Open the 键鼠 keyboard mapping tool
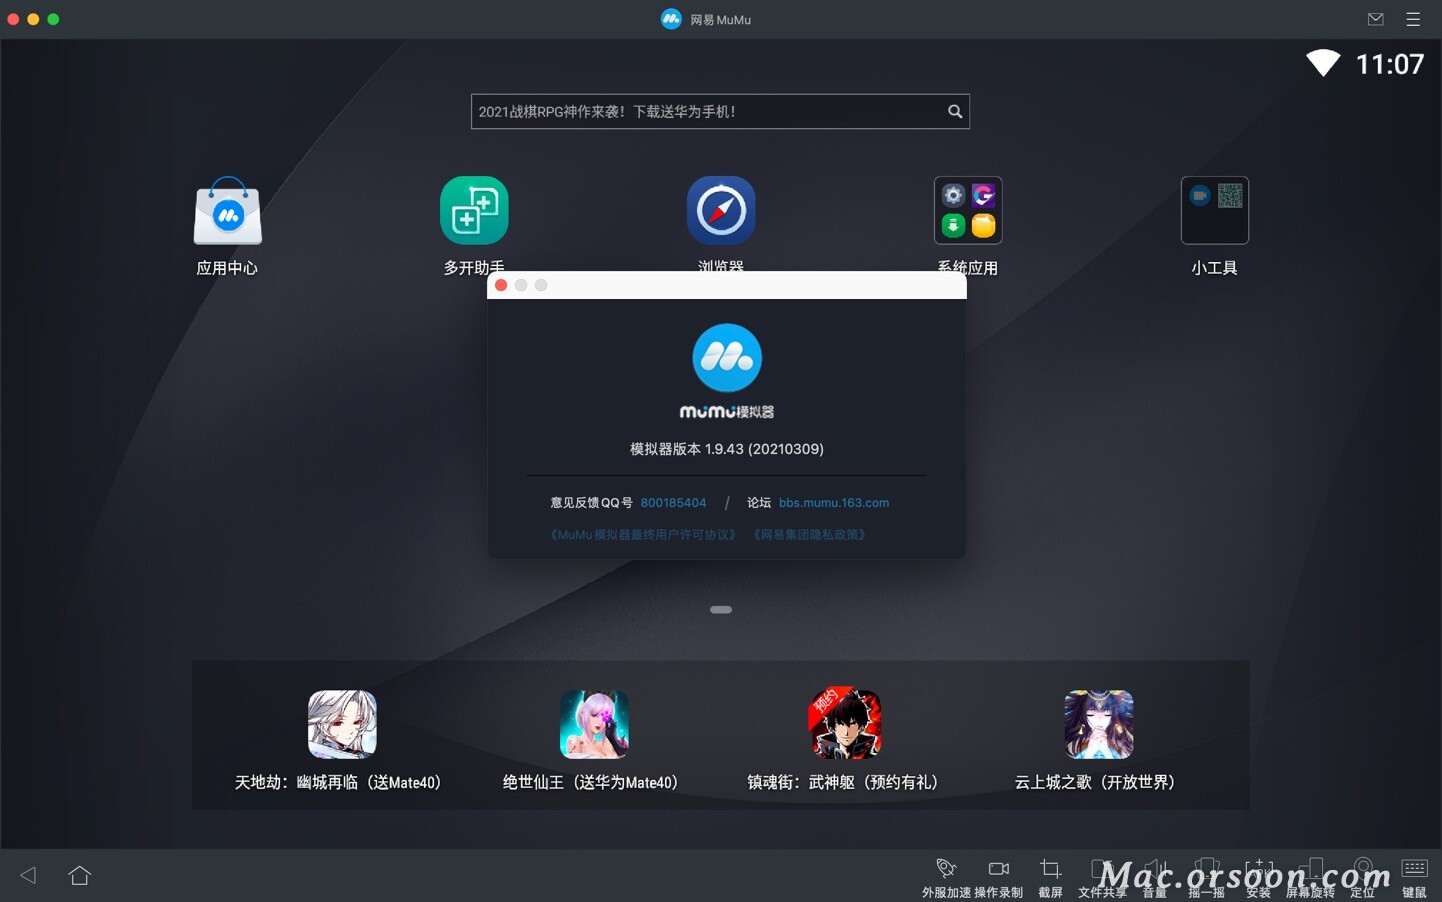The height and width of the screenshot is (902, 1442). [1415, 876]
